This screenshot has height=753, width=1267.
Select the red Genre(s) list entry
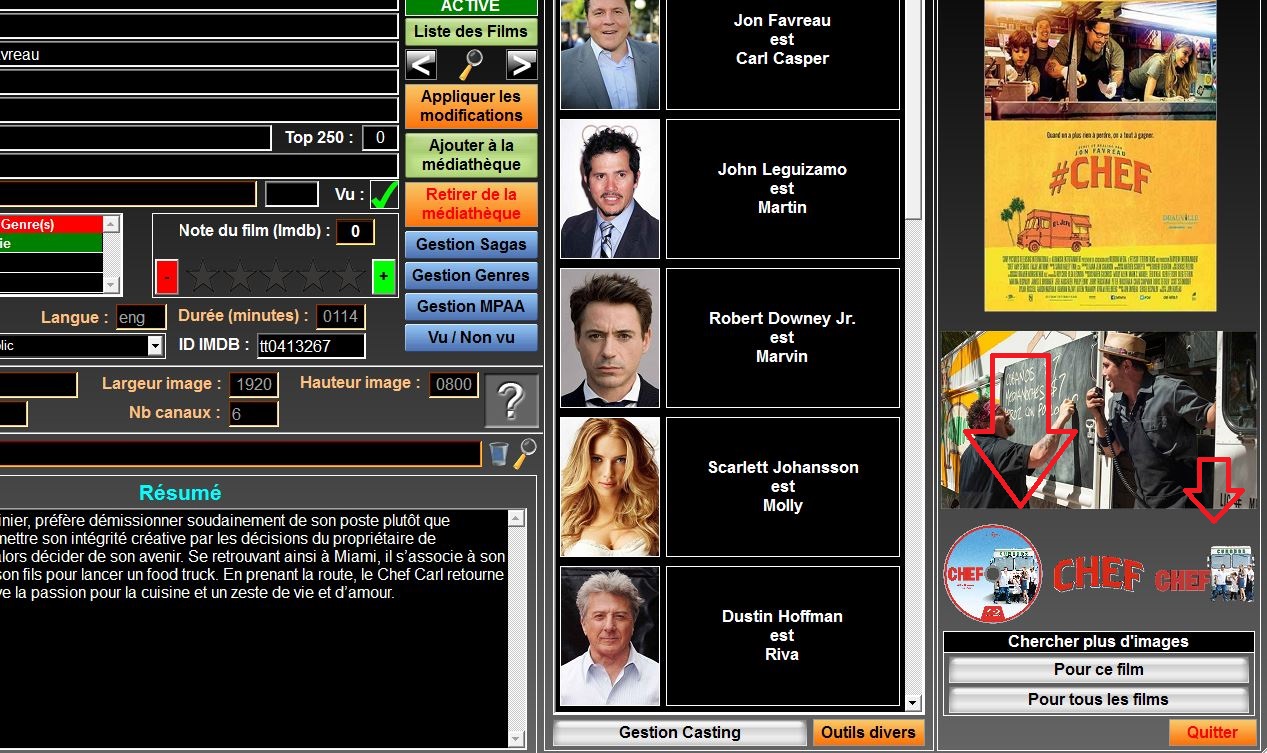(51, 224)
